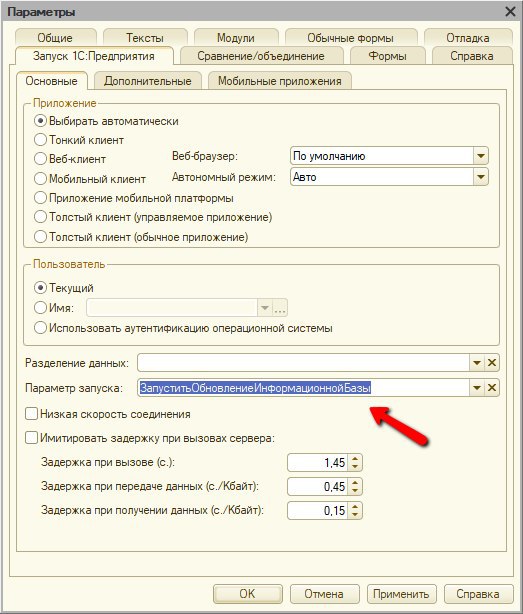Viewport: 523px width, 614px height.
Task: Clear the Разделение данных field with X
Action: click(x=492, y=363)
